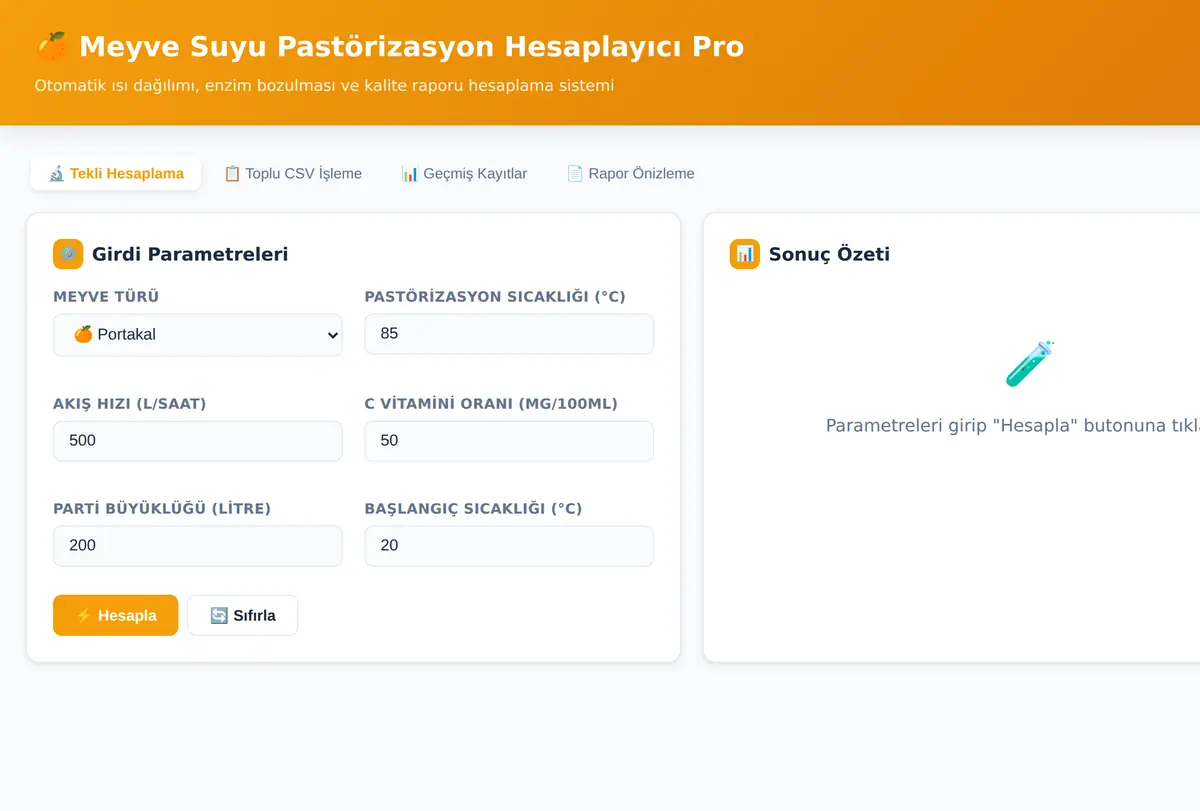Click the header subtitle about Otomatik ısı dağılımı

click(324, 86)
